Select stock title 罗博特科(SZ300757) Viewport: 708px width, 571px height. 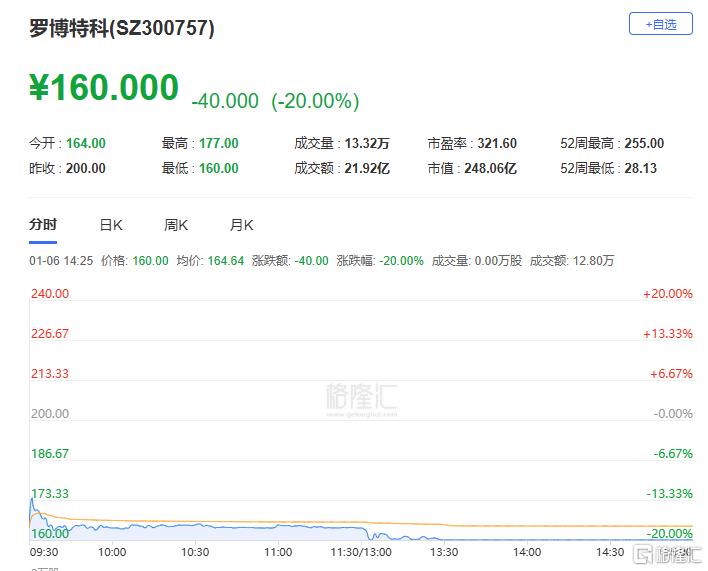coord(122,28)
